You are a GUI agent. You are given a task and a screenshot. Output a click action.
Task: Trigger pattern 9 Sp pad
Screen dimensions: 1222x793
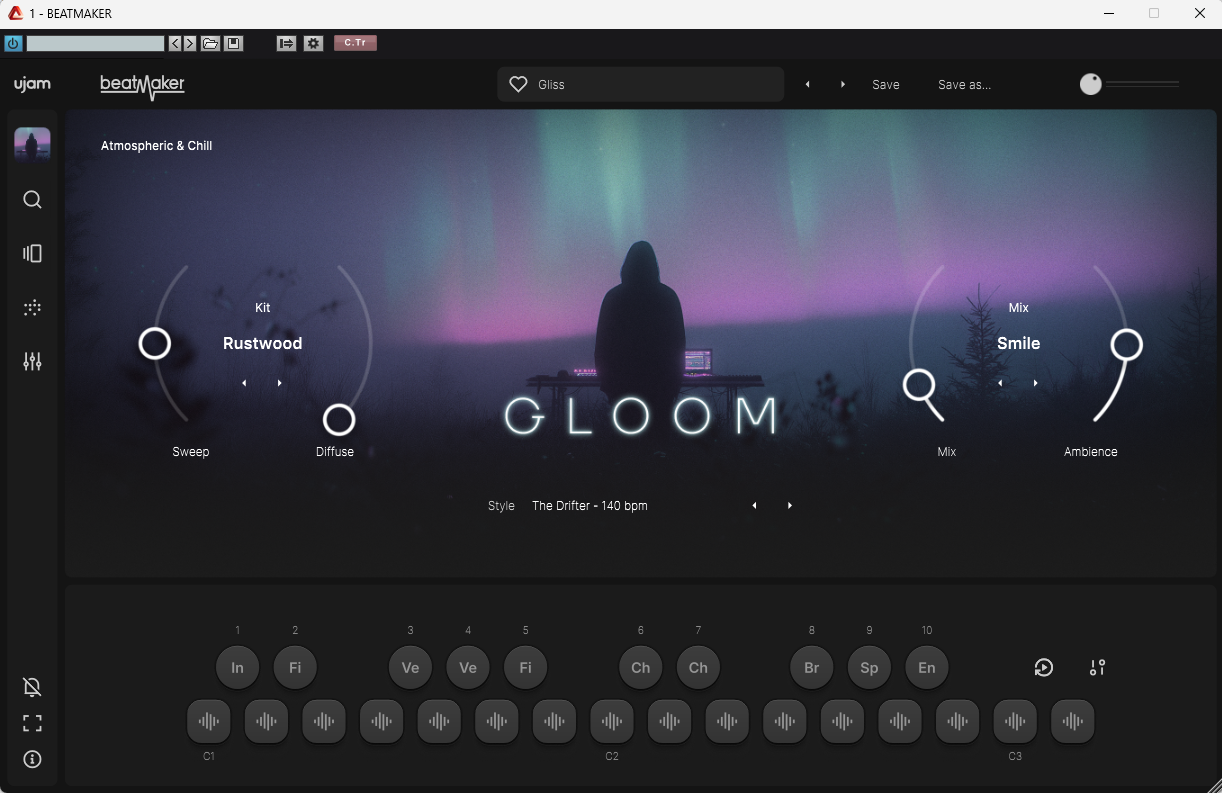[x=869, y=668]
